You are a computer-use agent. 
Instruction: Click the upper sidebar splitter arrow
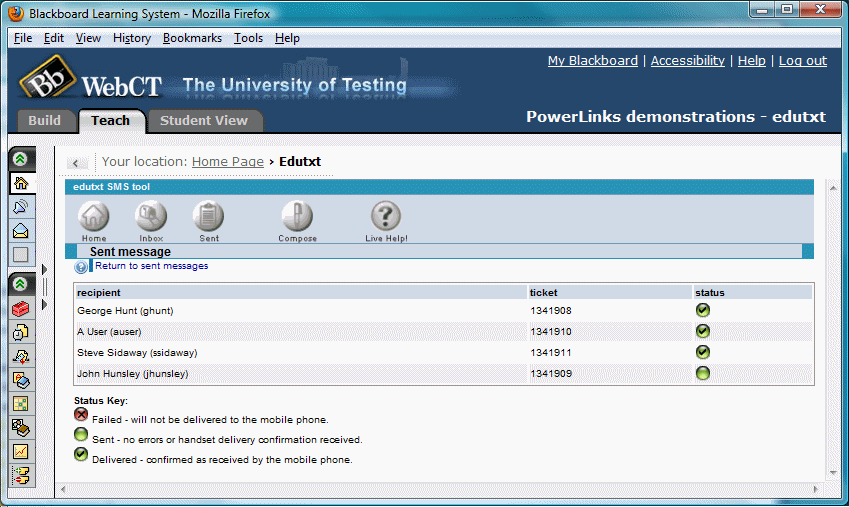44,269
